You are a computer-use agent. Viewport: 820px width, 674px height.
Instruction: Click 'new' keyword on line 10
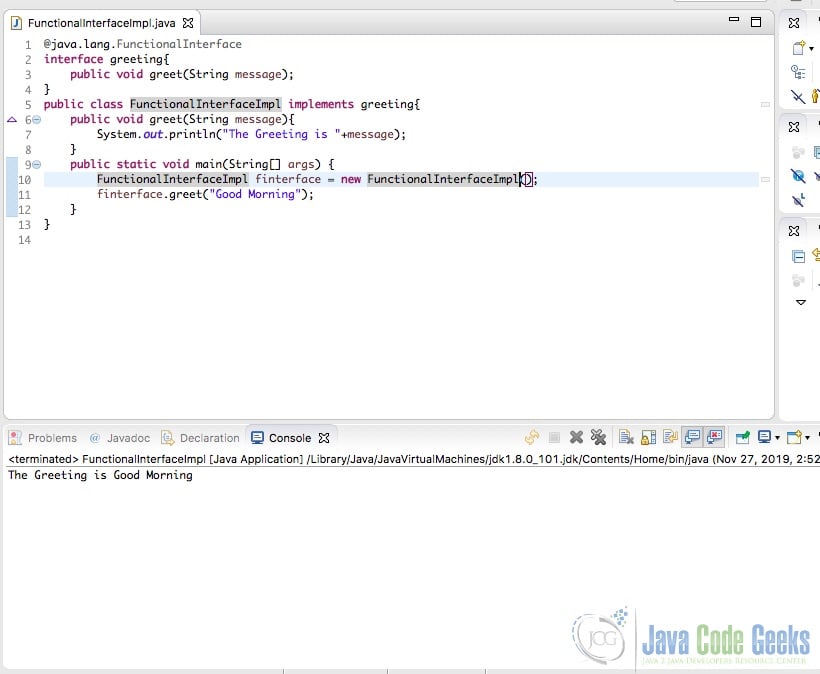pos(351,179)
